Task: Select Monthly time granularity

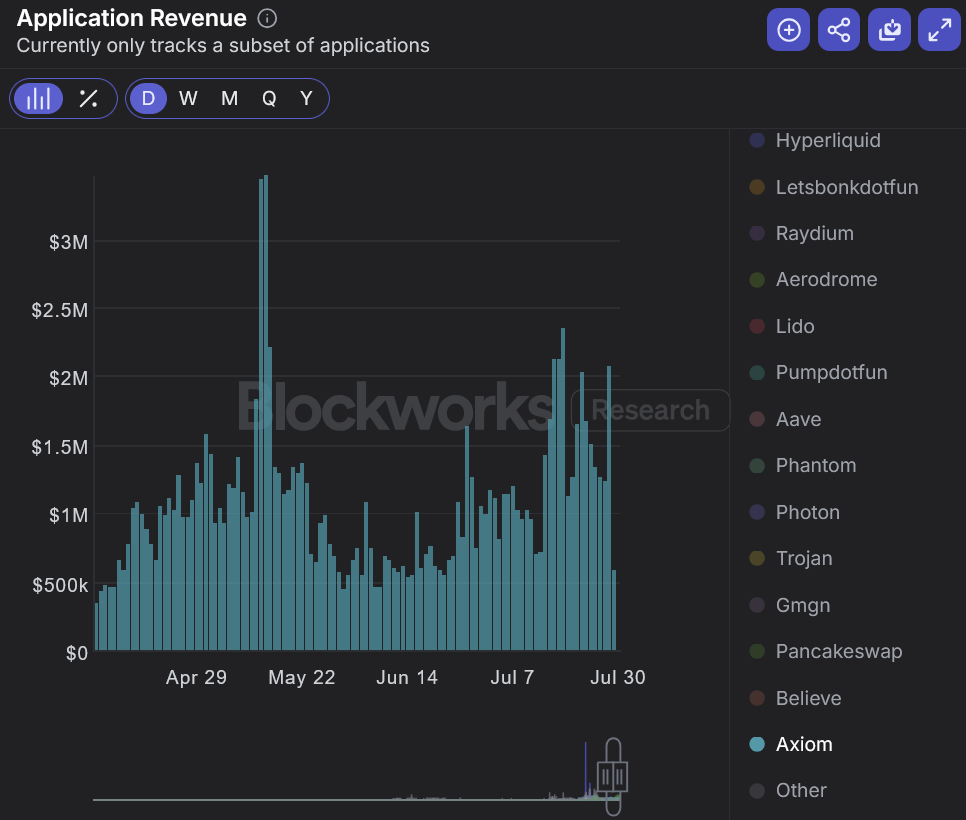Action: 227,98
